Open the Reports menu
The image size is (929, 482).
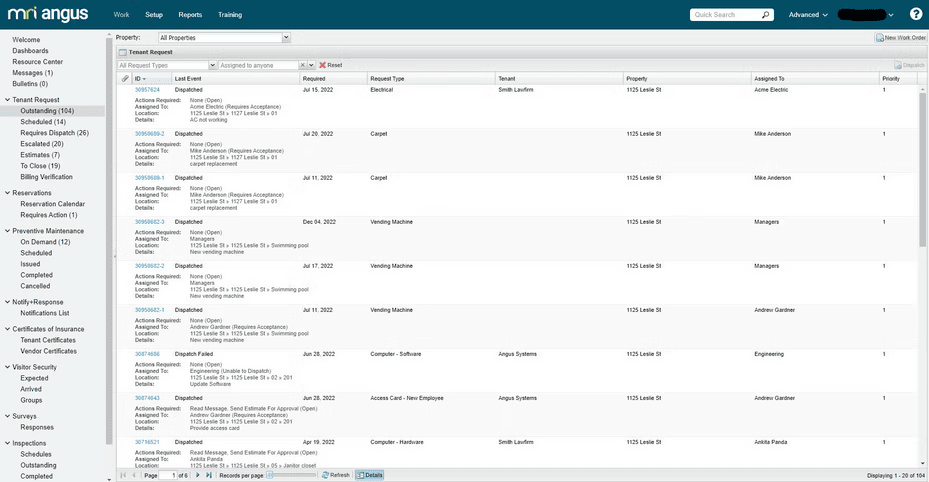[x=190, y=15]
